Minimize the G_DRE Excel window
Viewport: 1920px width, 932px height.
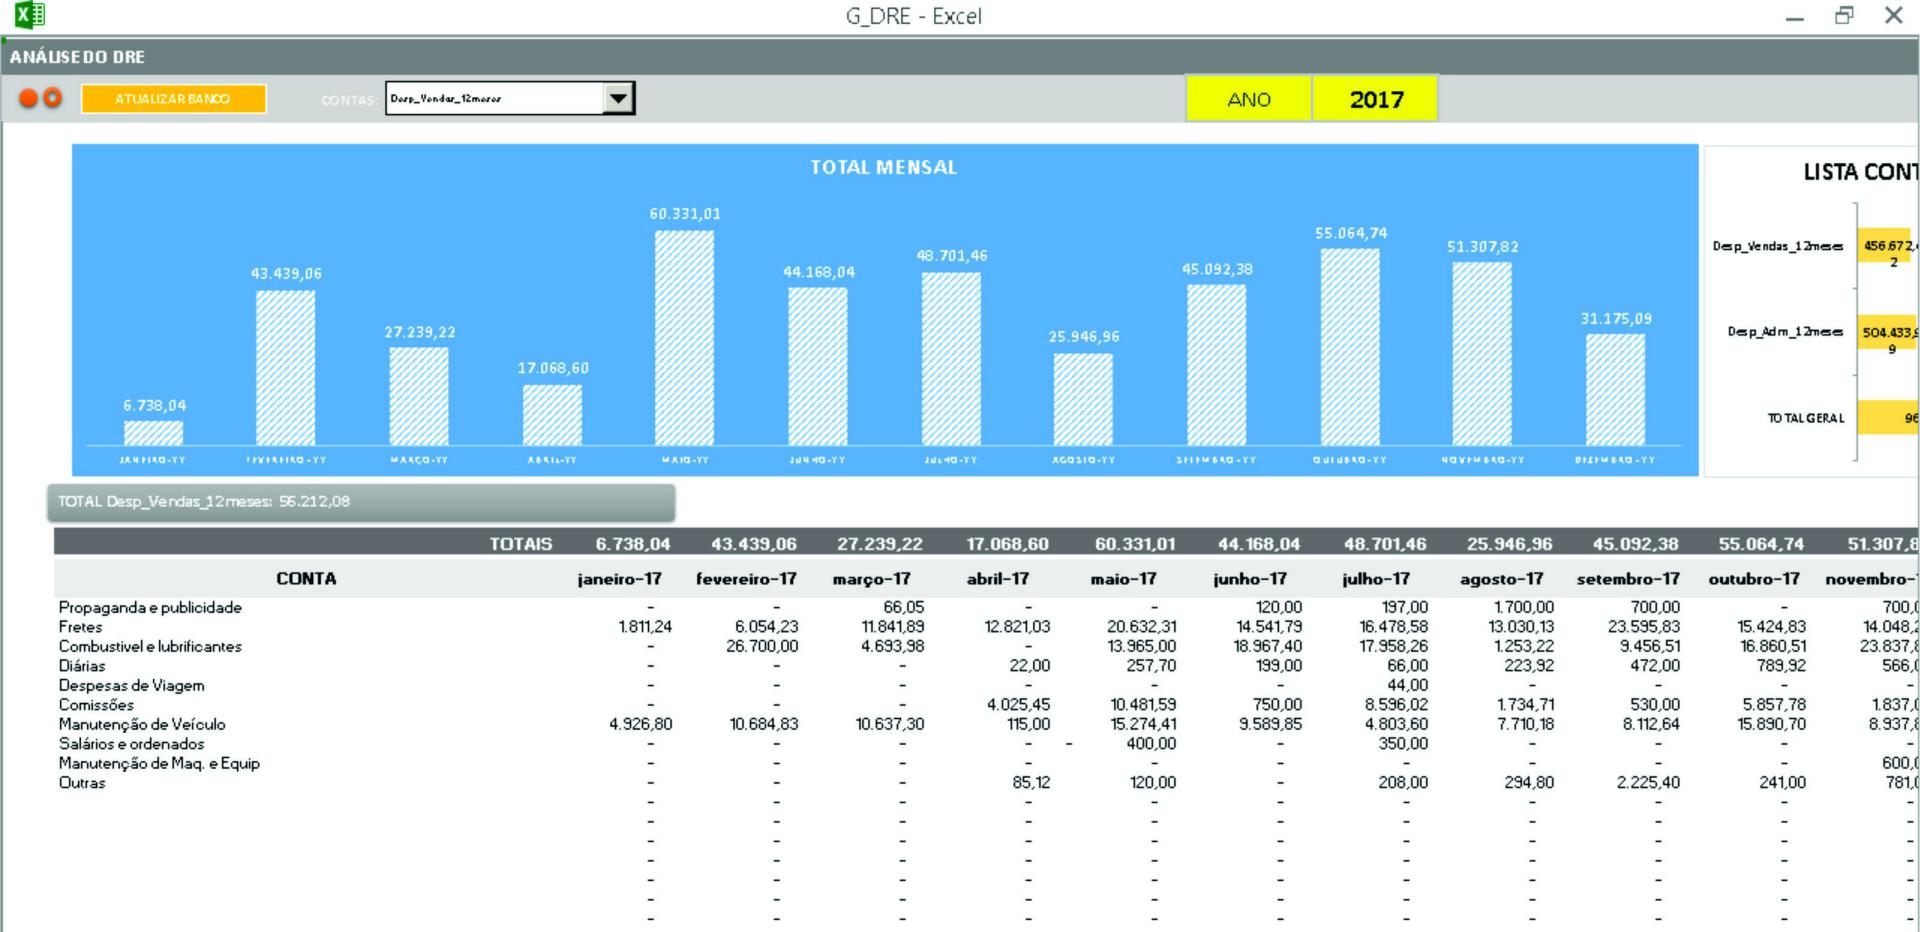point(1795,17)
